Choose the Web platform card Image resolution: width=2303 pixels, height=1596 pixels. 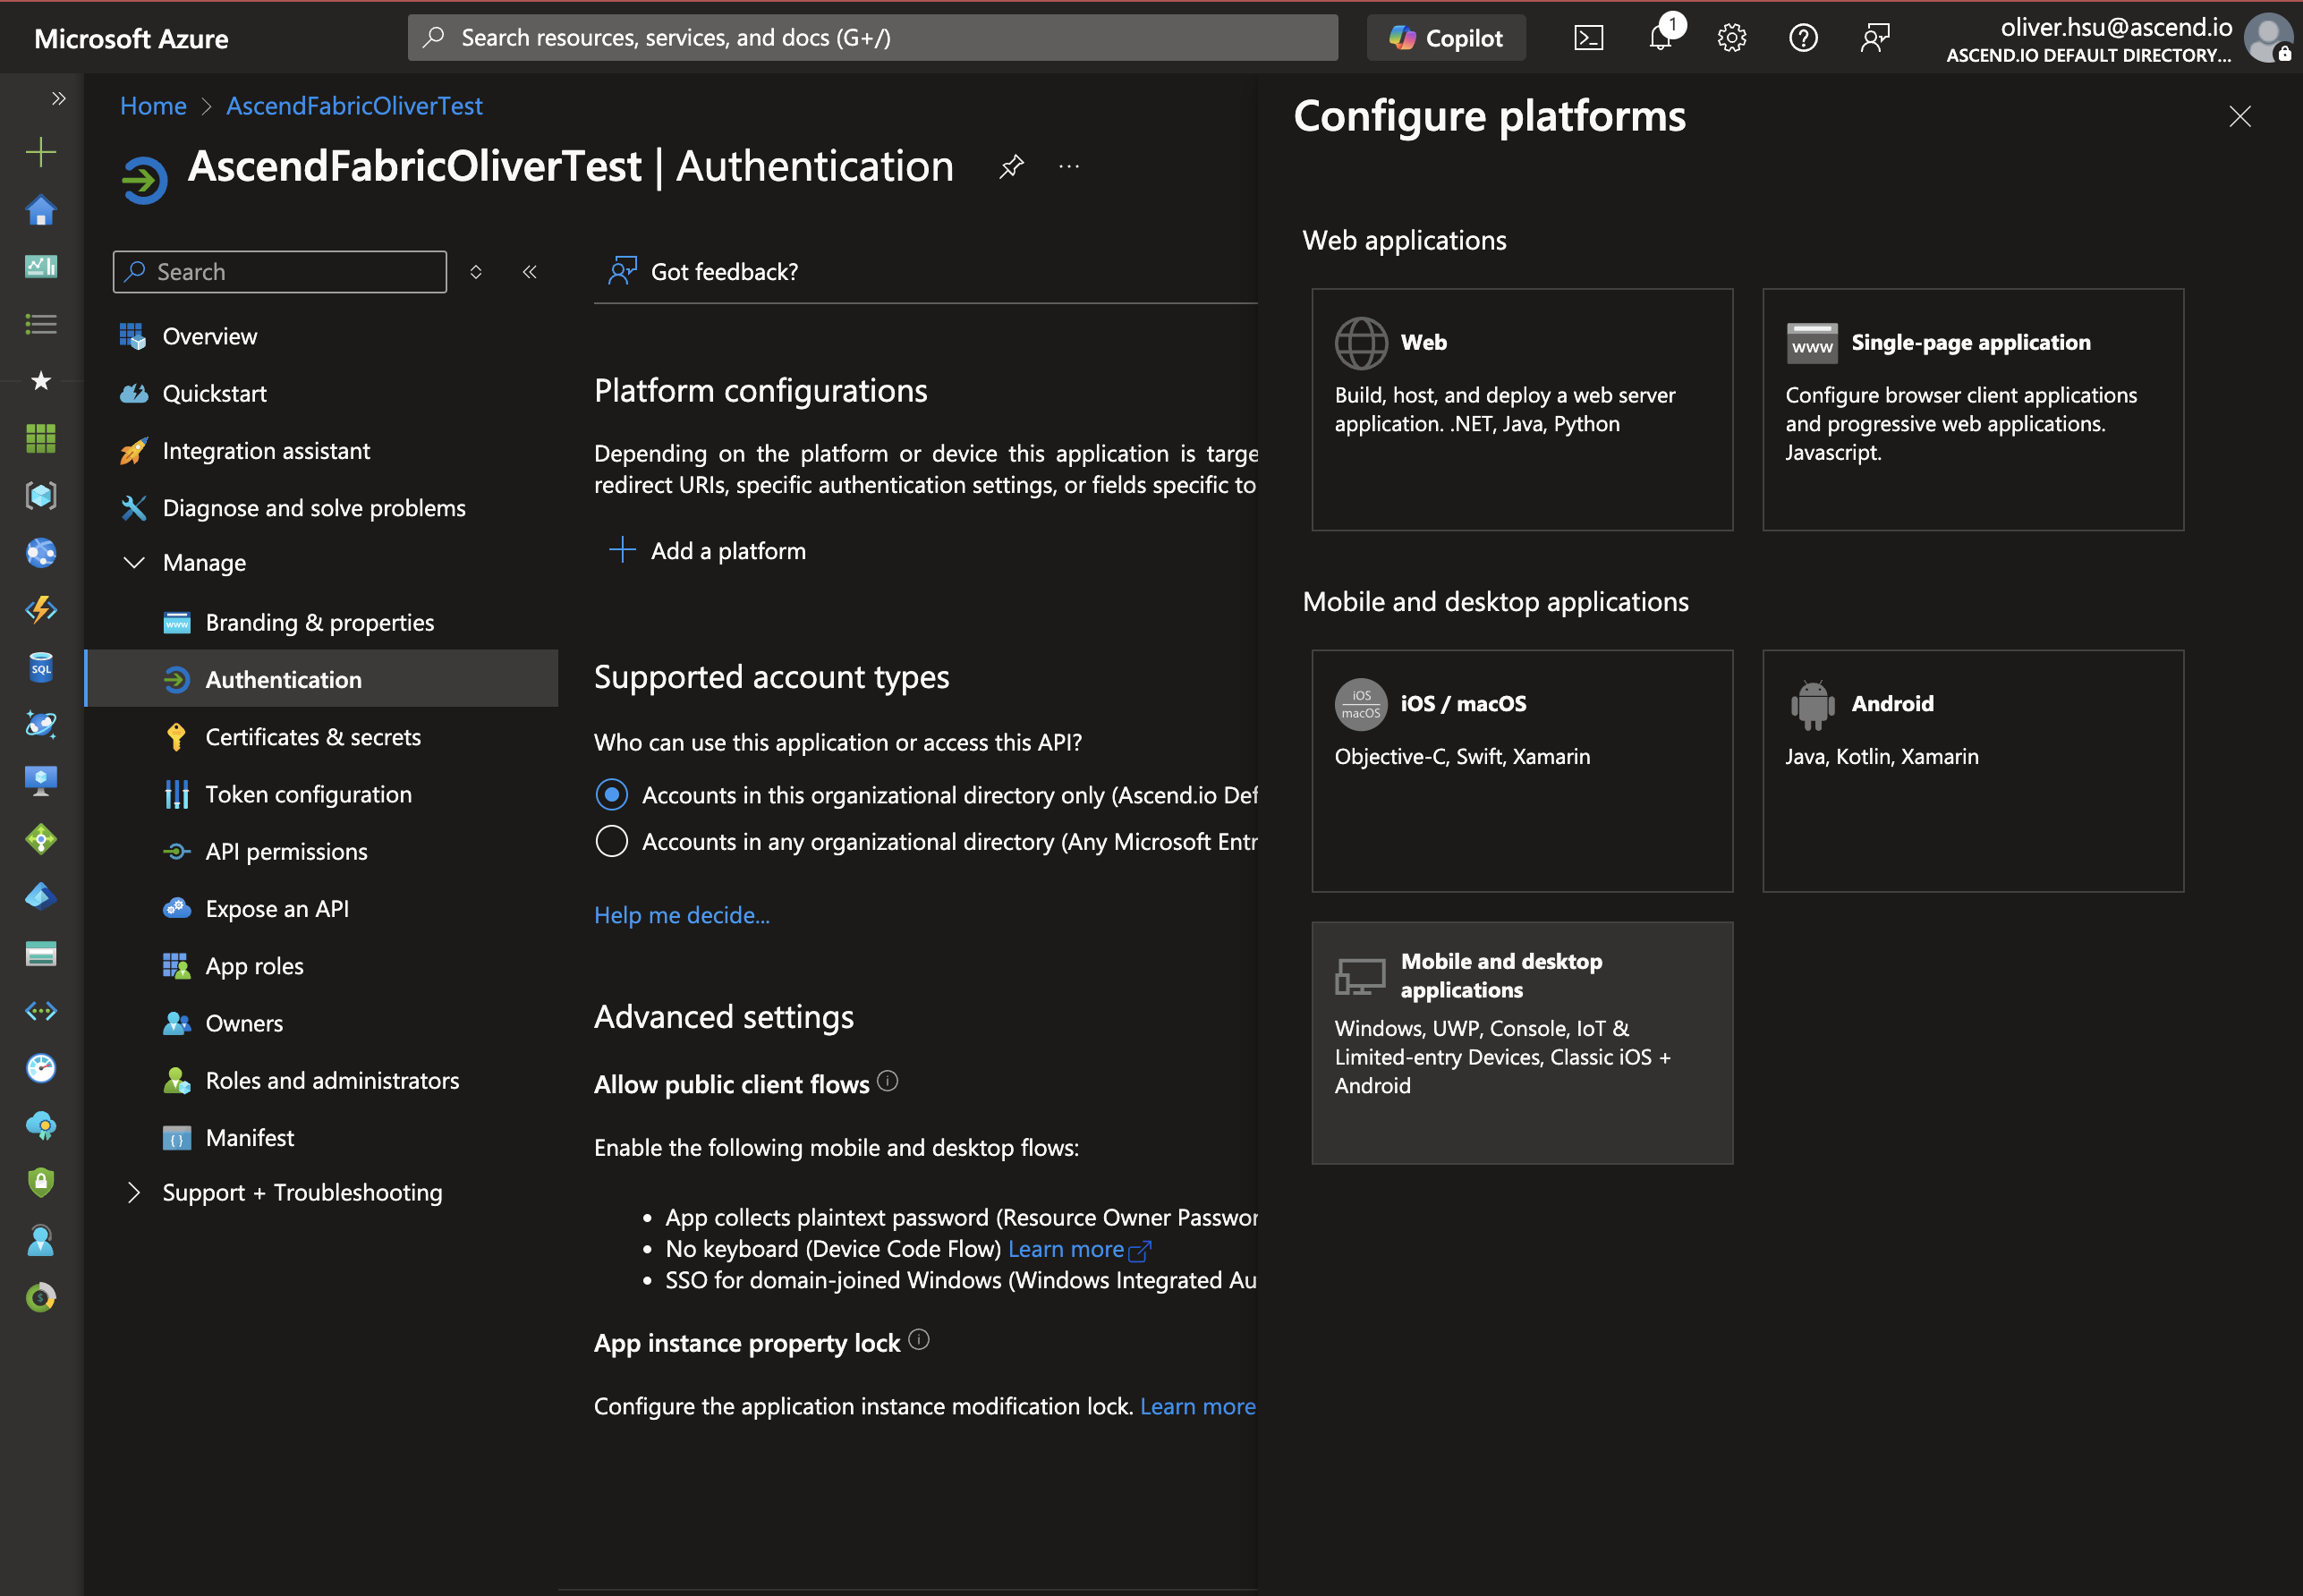1521,409
